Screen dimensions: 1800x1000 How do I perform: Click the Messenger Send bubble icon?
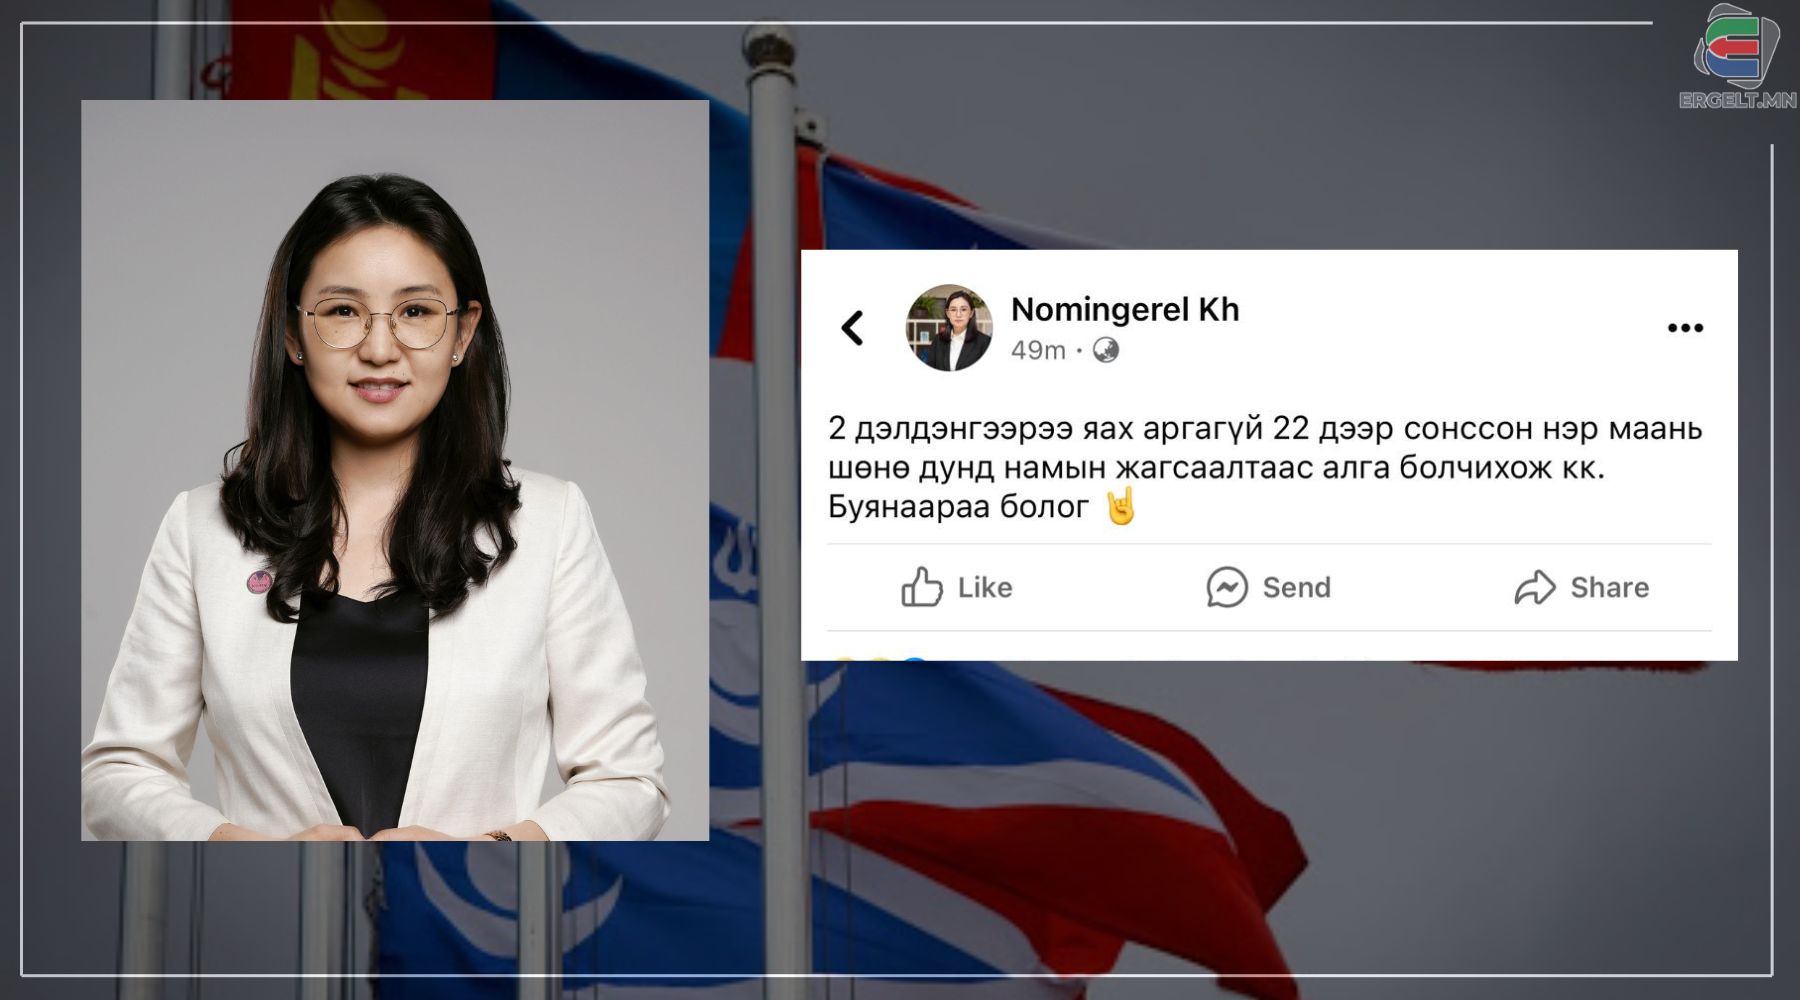pos(1227,587)
